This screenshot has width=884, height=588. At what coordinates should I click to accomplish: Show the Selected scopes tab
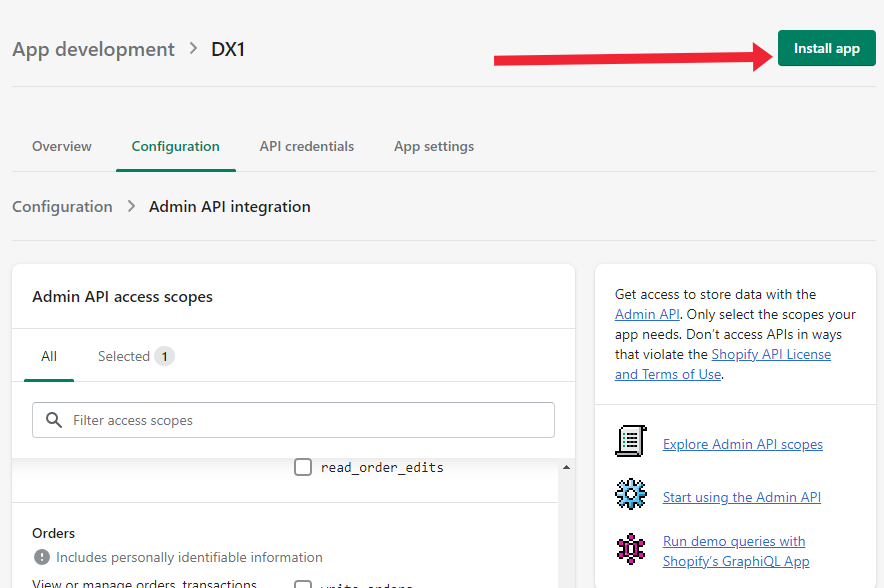(x=136, y=356)
